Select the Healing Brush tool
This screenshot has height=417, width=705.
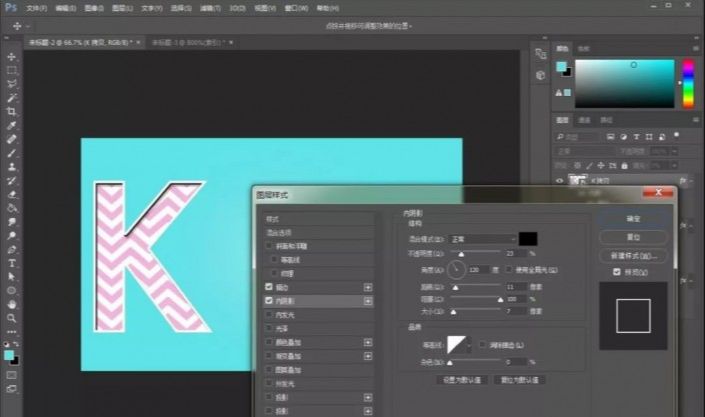12,139
